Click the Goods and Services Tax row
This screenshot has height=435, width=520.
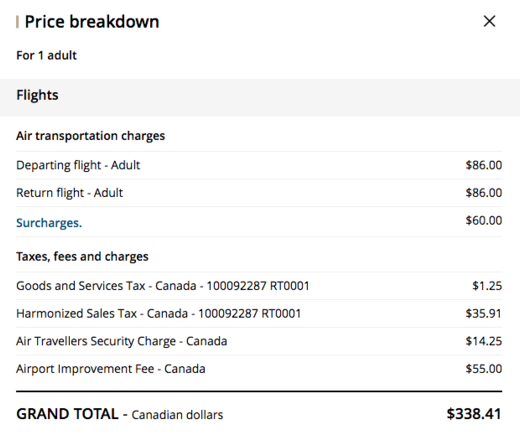pyautogui.click(x=259, y=286)
